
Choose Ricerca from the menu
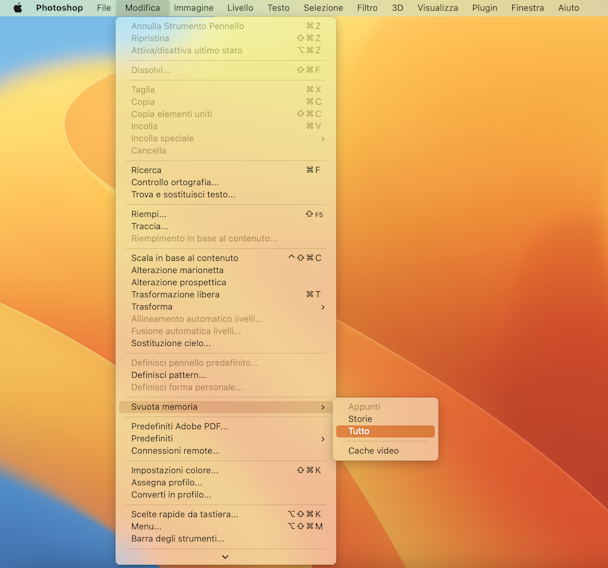[226, 170]
